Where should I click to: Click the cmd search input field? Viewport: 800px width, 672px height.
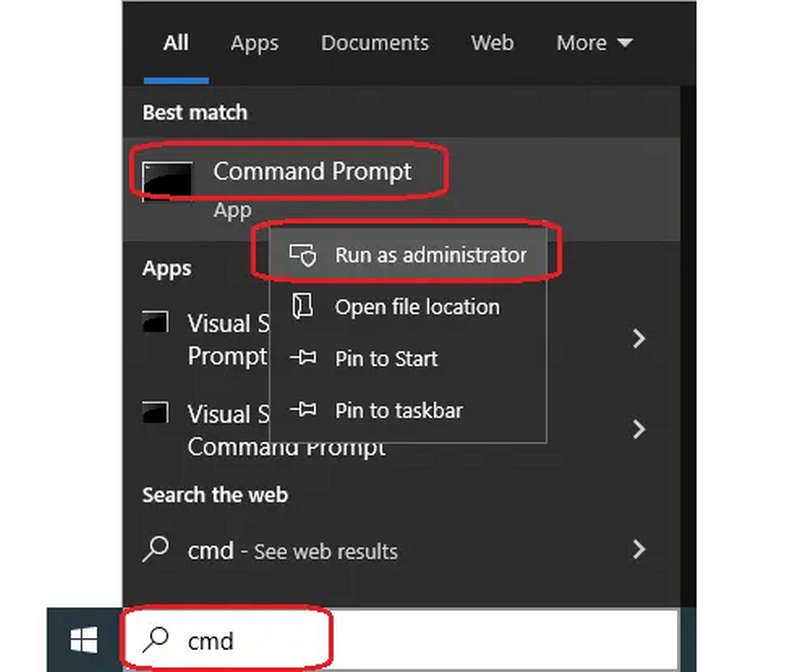click(401, 640)
